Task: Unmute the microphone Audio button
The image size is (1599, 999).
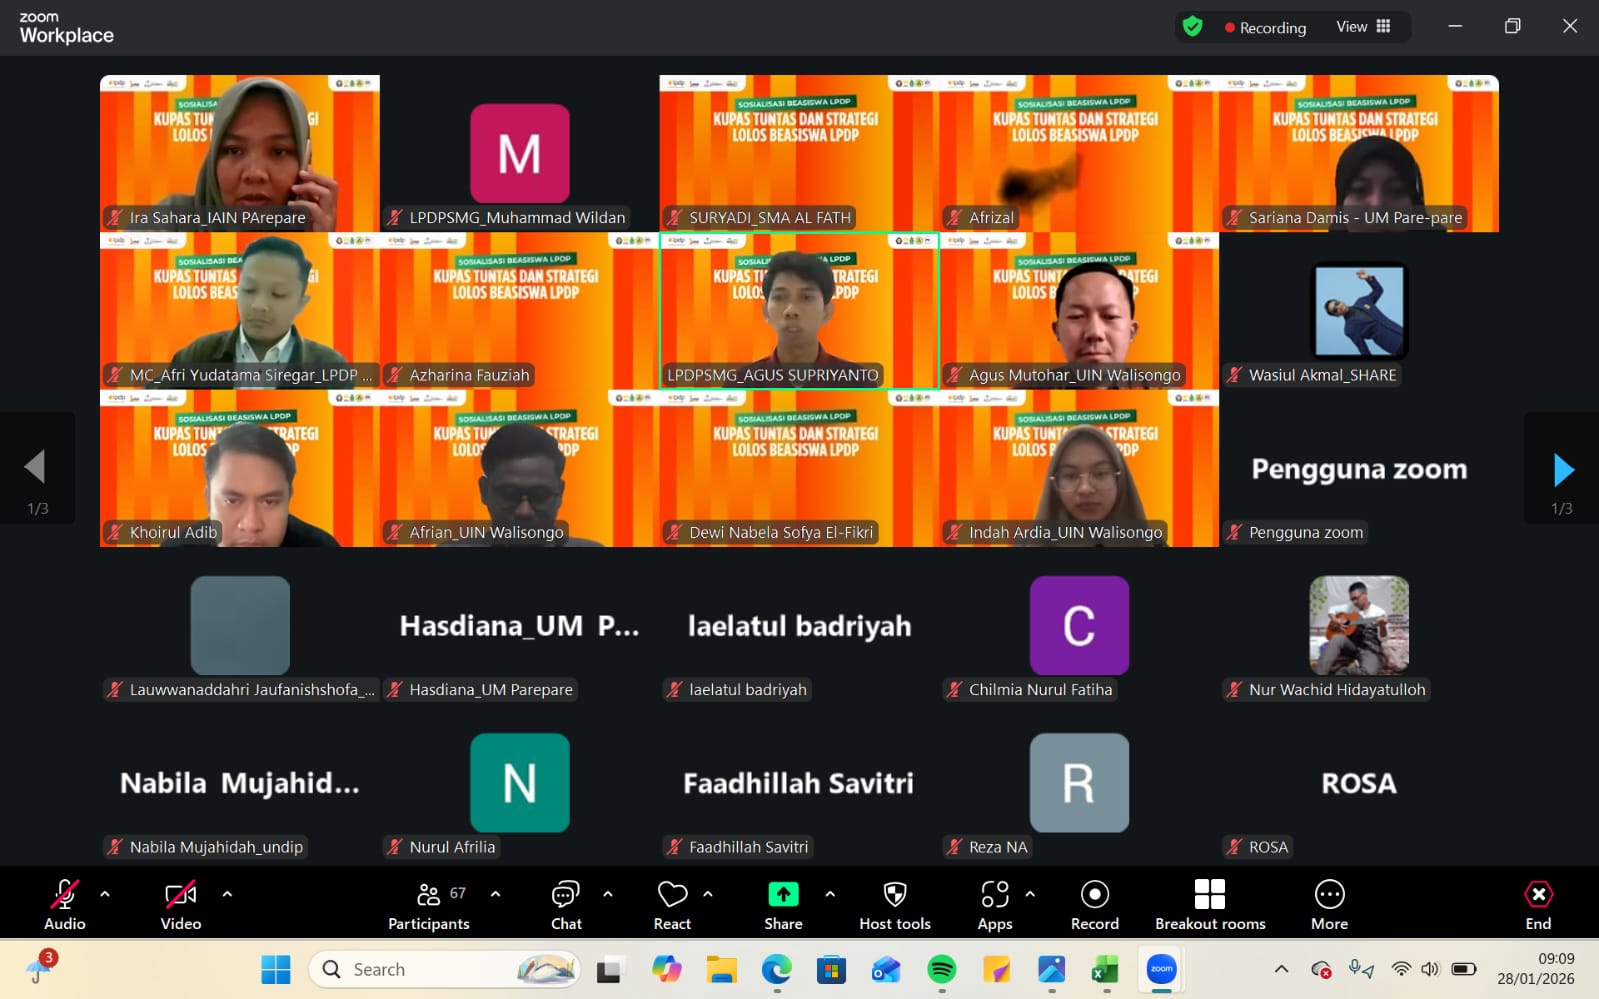Action: [x=65, y=904]
